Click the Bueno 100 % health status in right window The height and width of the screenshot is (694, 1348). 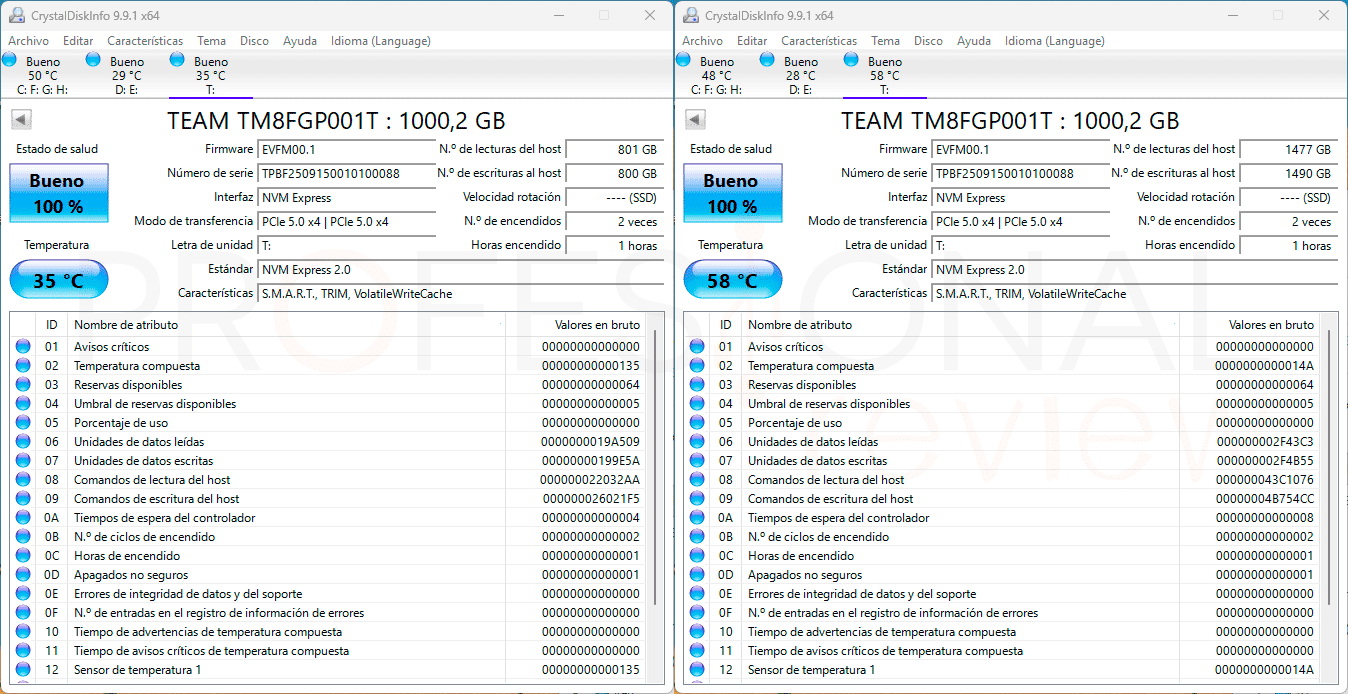733,193
